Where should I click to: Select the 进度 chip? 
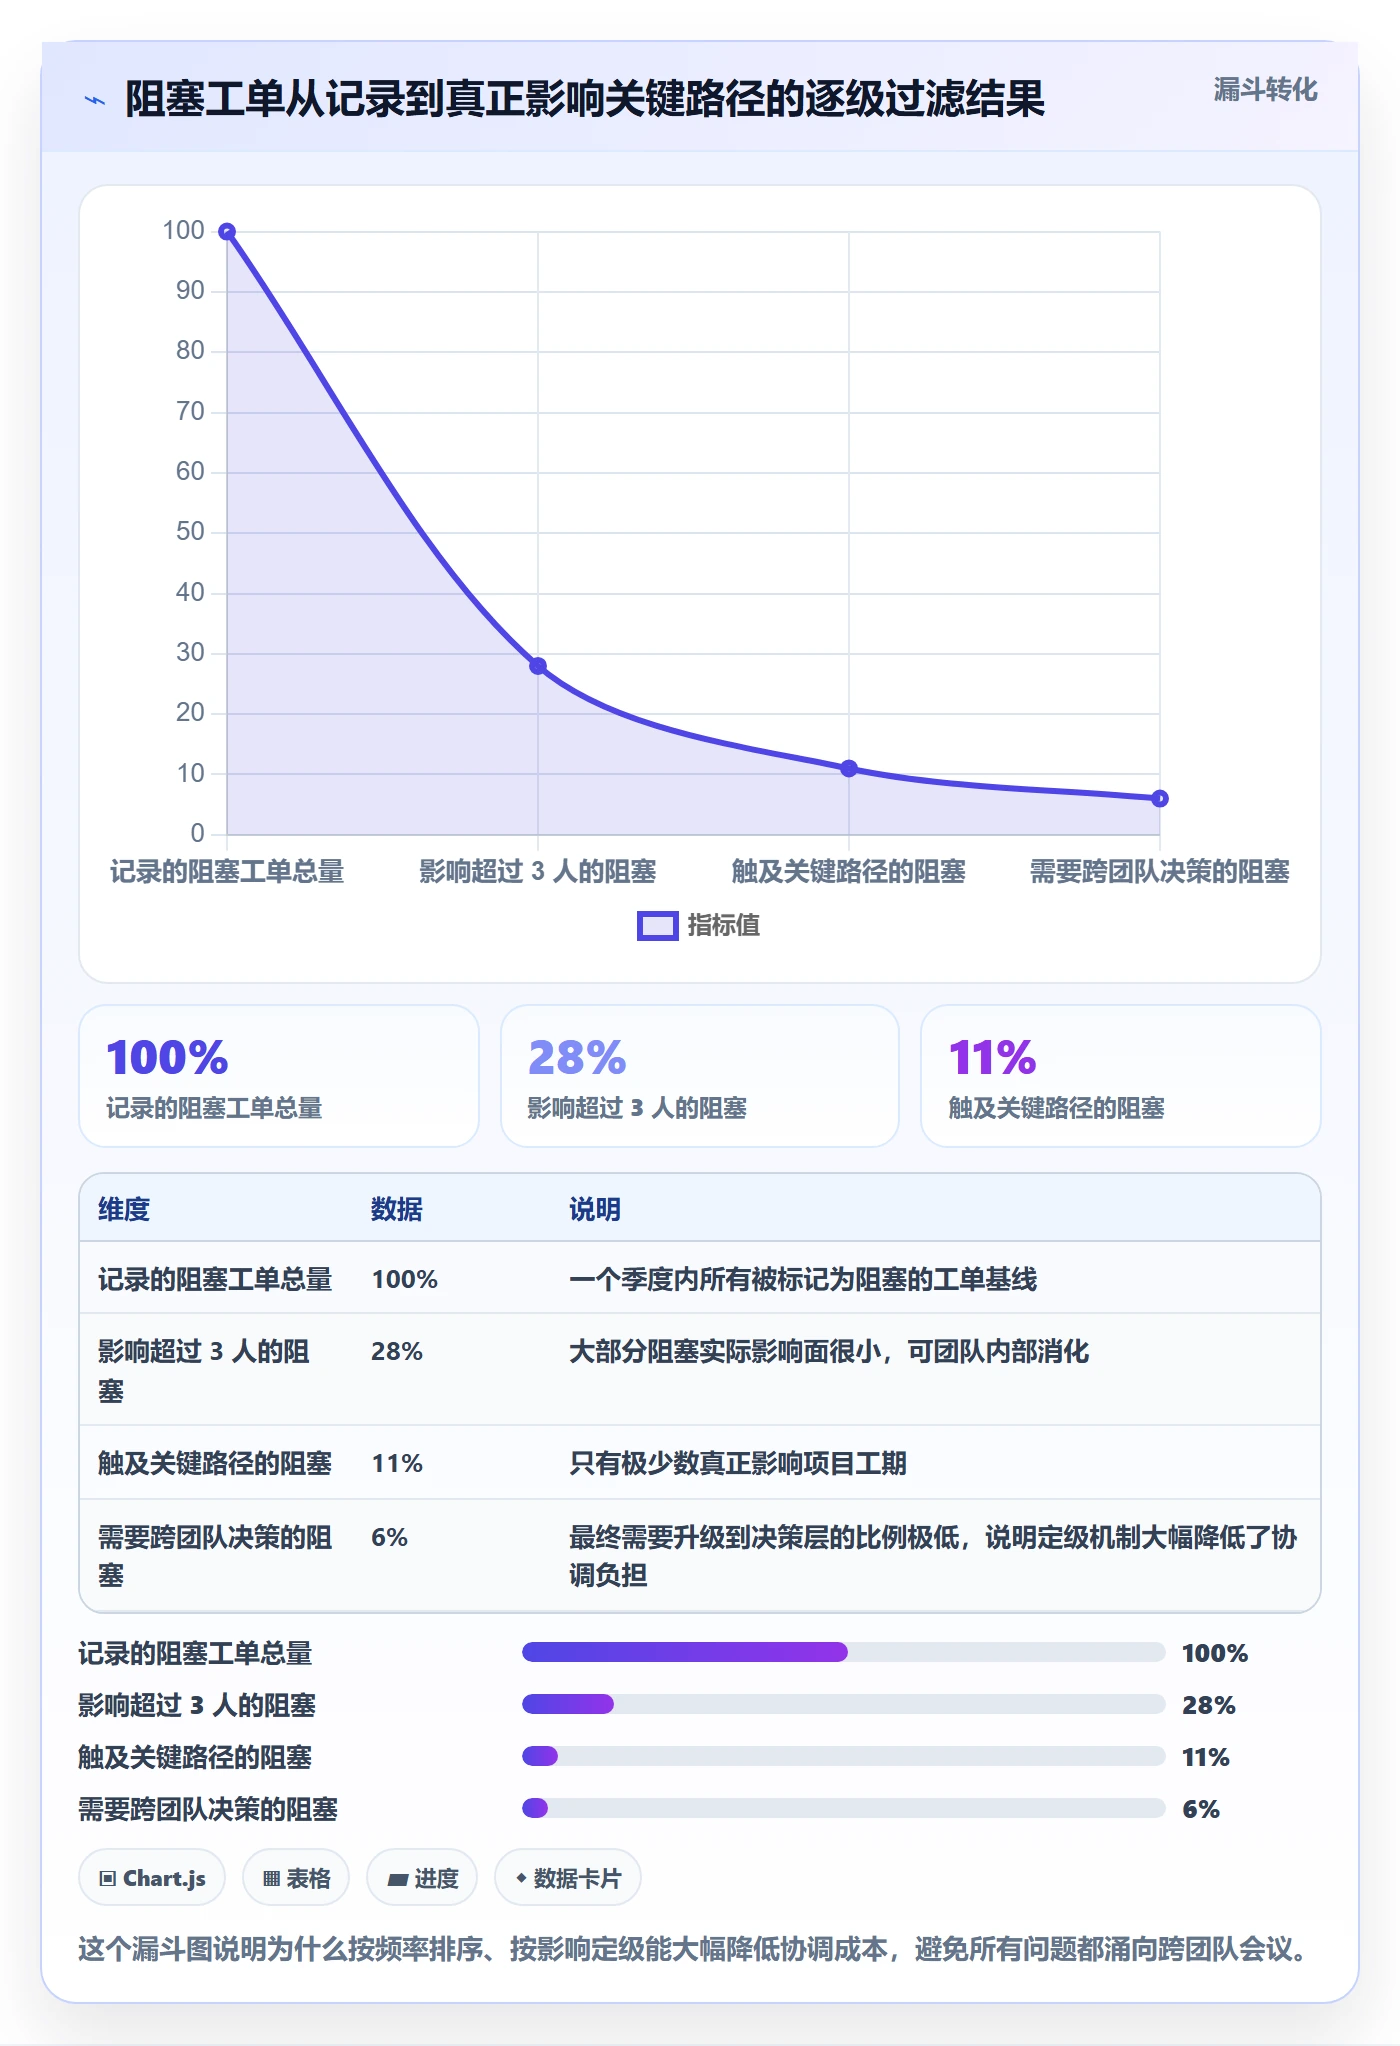(422, 1878)
